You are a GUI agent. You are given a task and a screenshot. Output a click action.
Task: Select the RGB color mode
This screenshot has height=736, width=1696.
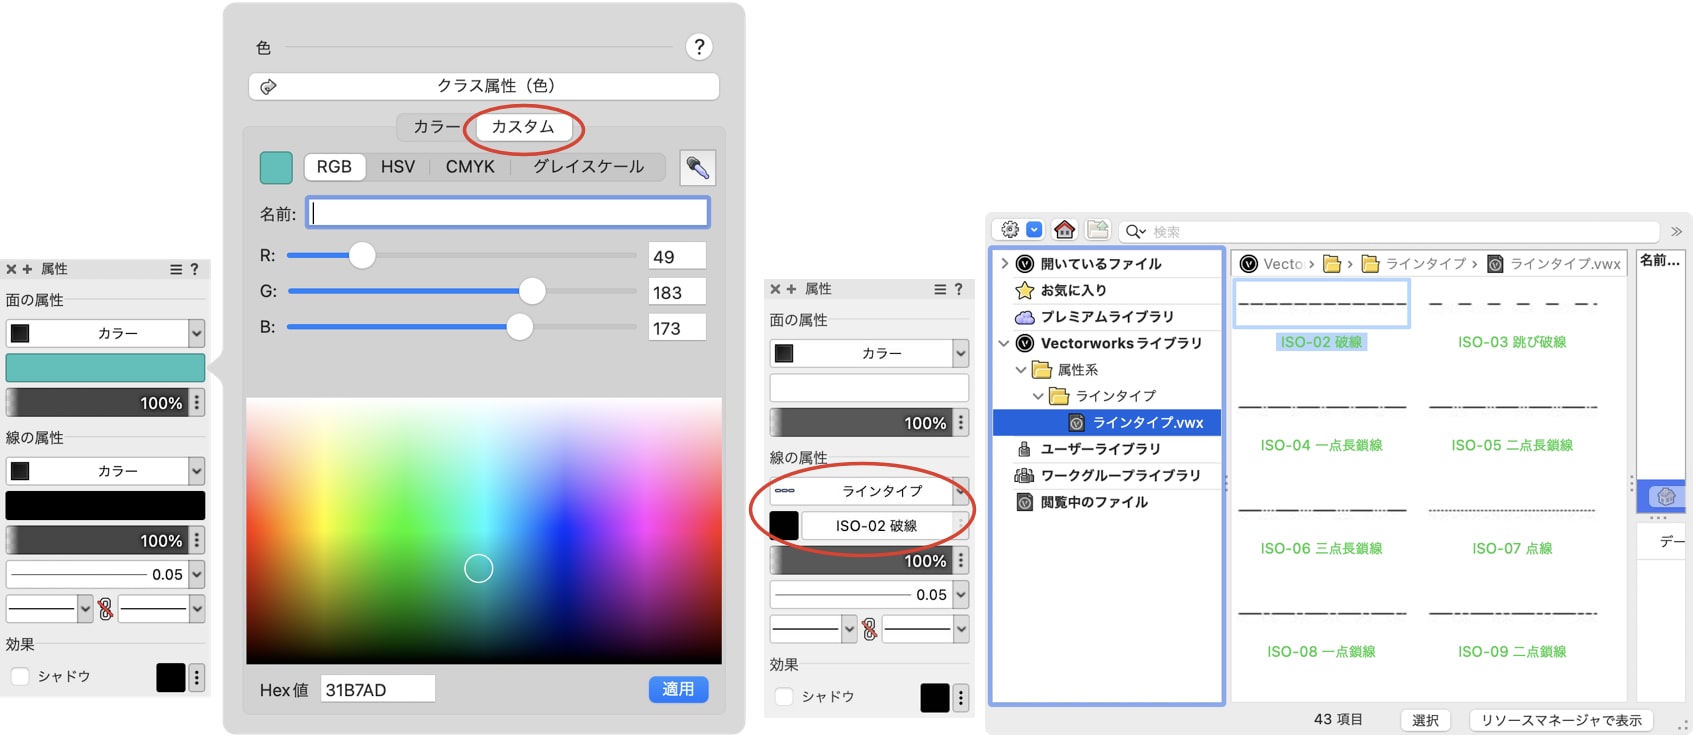(x=334, y=167)
